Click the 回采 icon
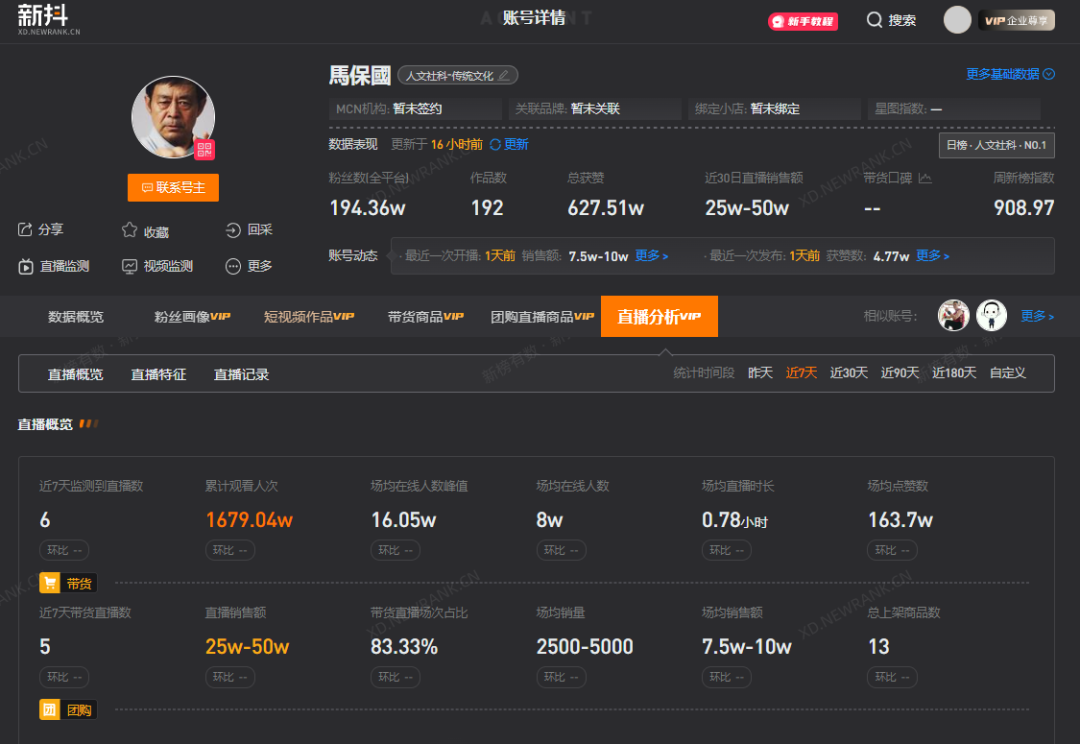 [x=233, y=230]
